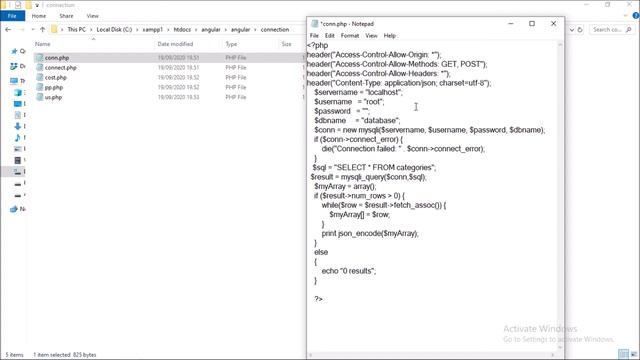This screenshot has height=360, width=640.
Task: Select the us.php file name
Action: 53,97
